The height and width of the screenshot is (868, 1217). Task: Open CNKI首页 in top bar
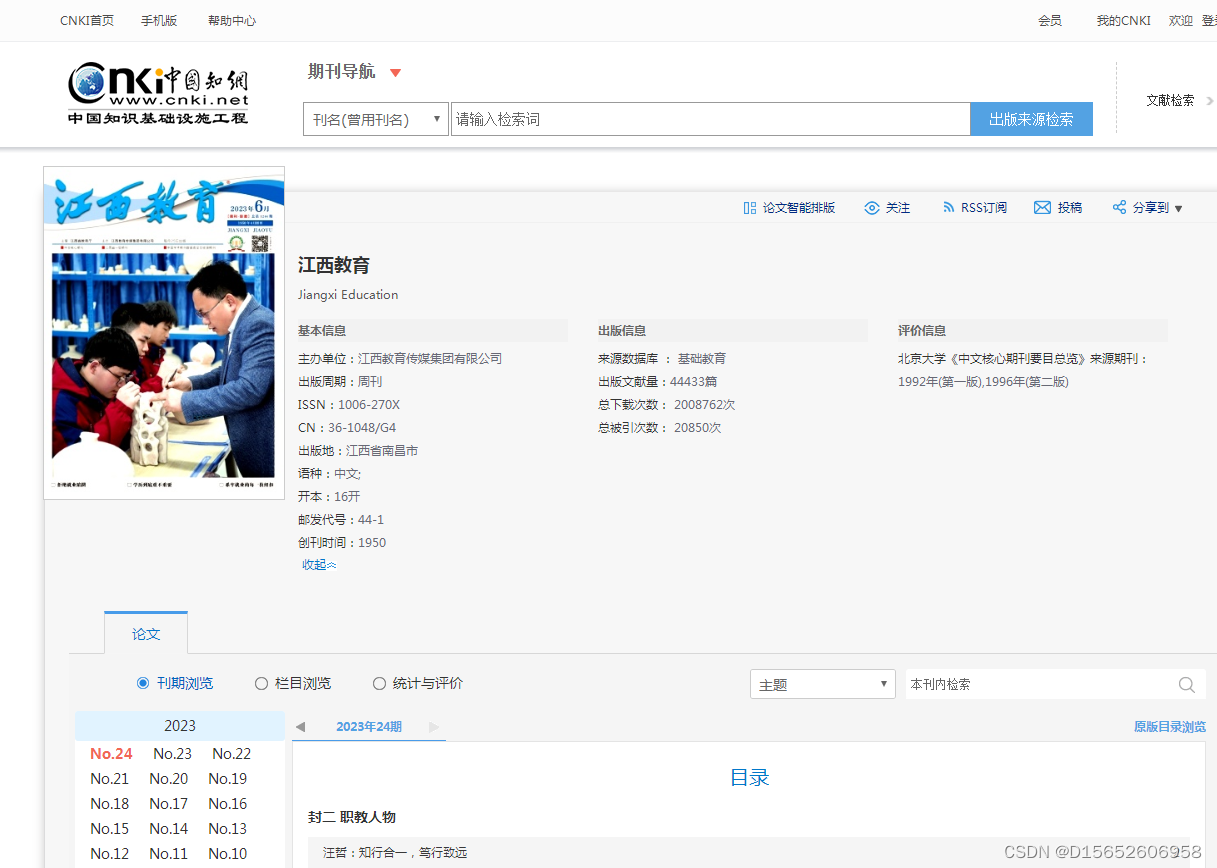pyautogui.click(x=87, y=20)
